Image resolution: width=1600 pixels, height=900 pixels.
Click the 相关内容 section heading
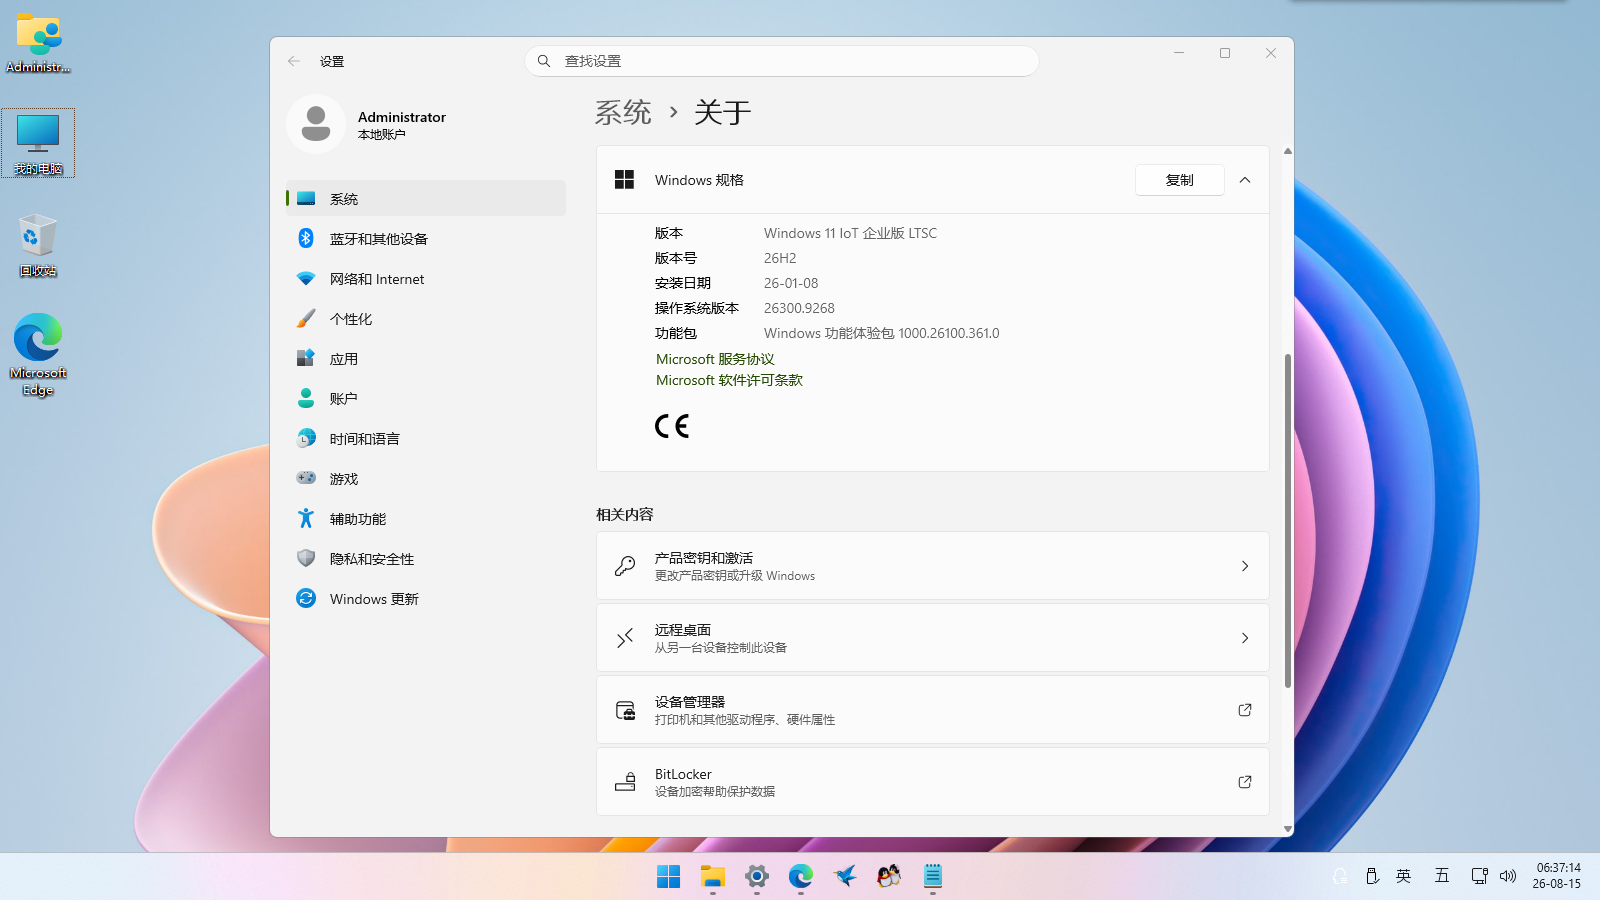pos(625,514)
